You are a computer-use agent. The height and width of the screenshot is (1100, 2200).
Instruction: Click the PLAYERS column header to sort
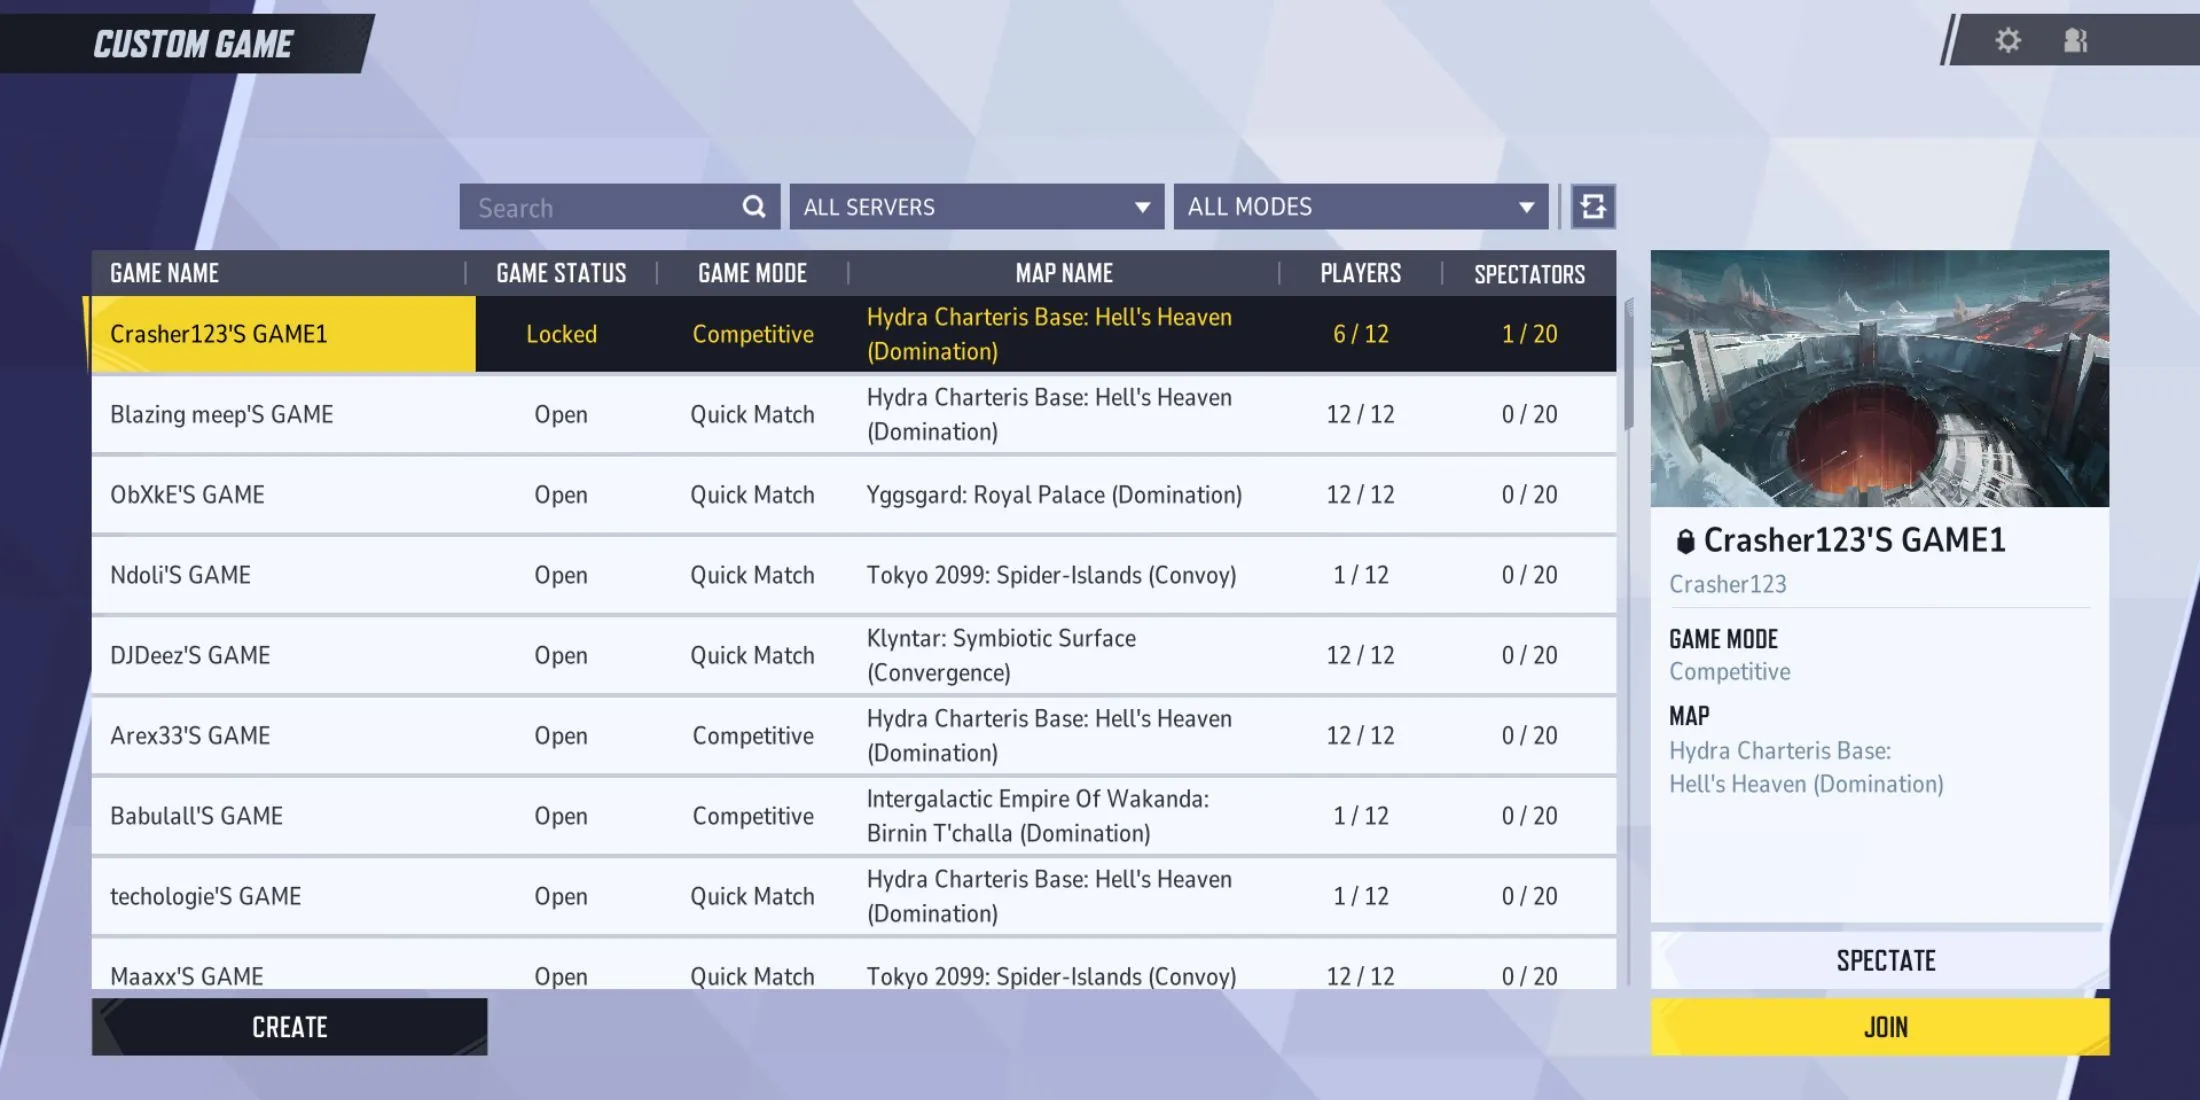click(1360, 274)
